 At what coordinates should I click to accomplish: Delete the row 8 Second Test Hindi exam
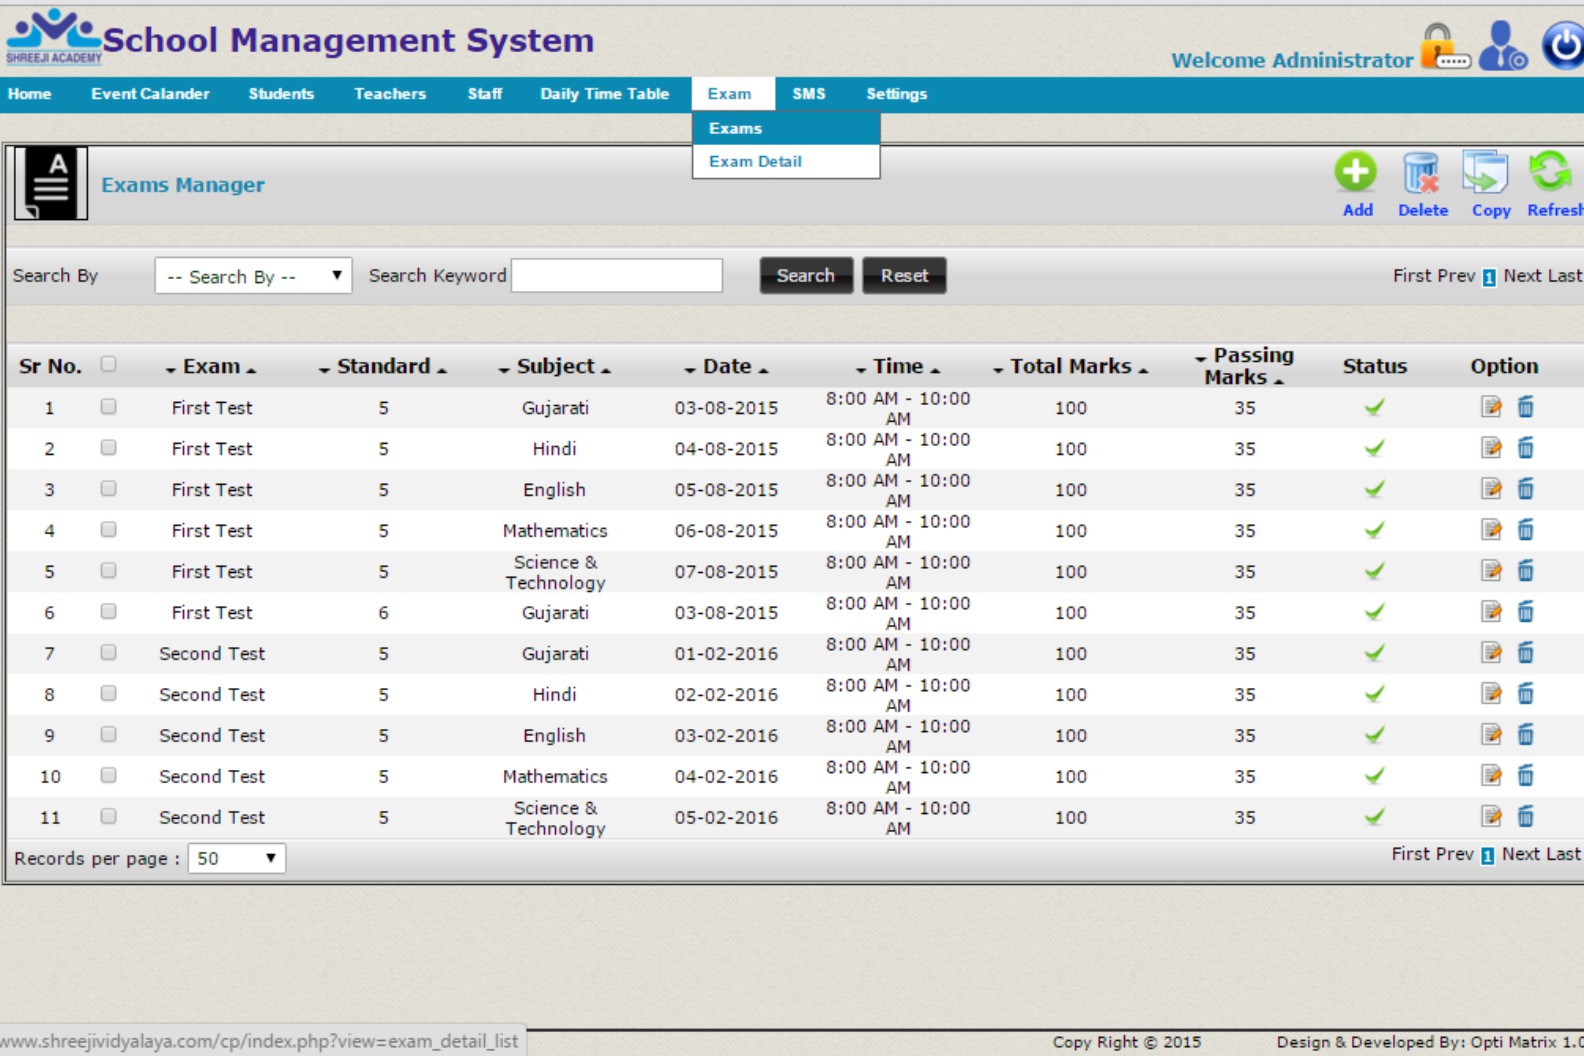1525,694
